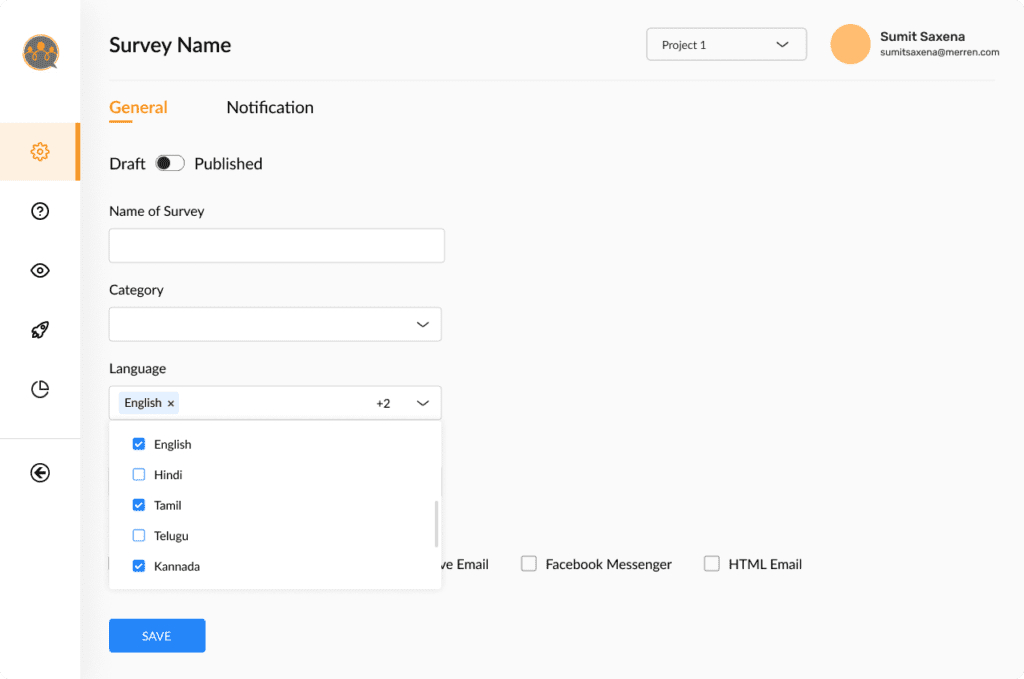Remove the English language tag
The width and height of the screenshot is (1024, 679).
(x=170, y=403)
